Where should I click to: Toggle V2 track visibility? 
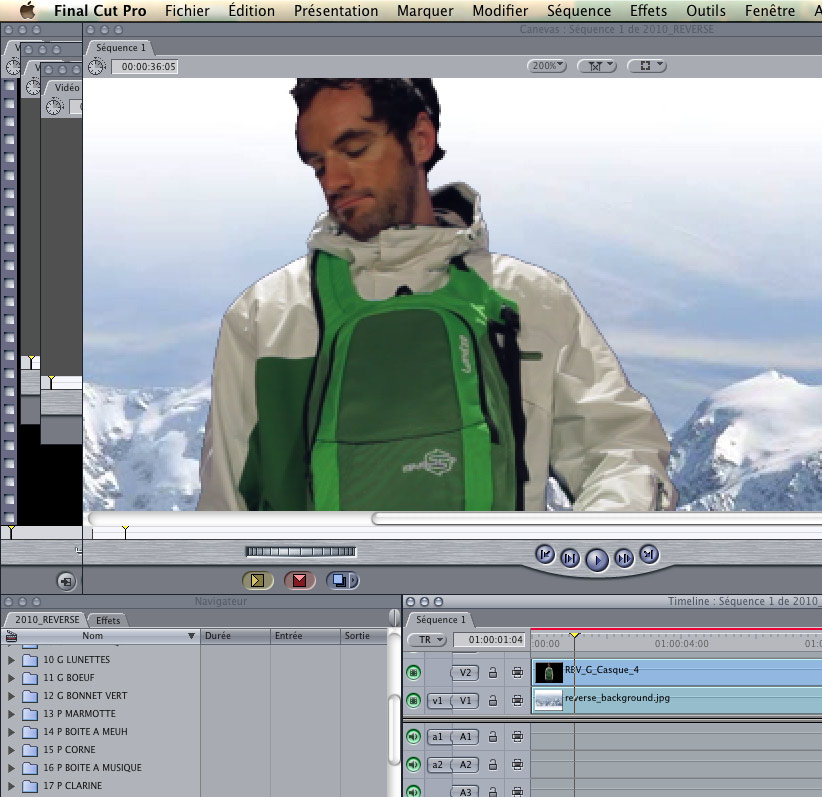tap(414, 672)
